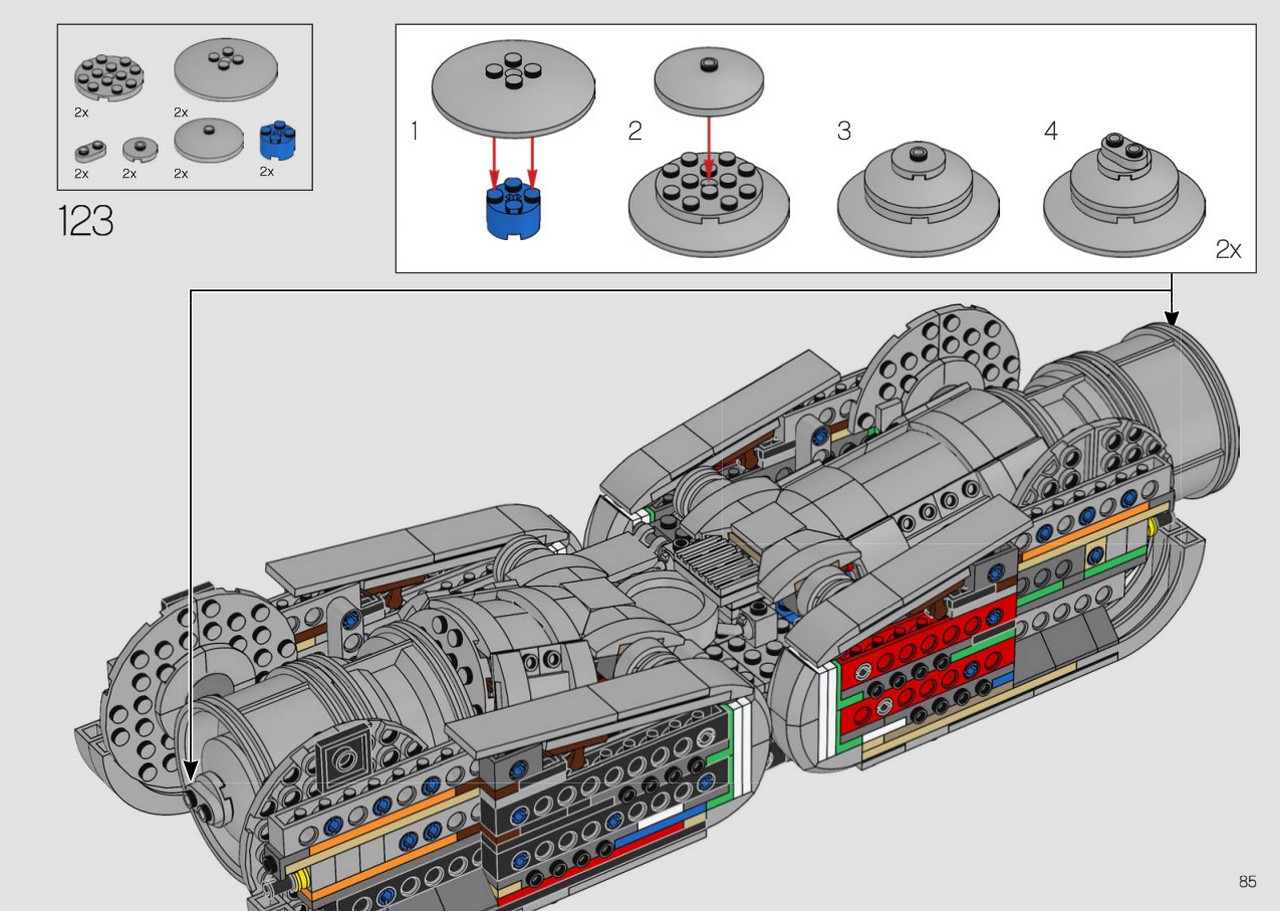Click the 2x quantity beside the blue brick

click(266, 171)
